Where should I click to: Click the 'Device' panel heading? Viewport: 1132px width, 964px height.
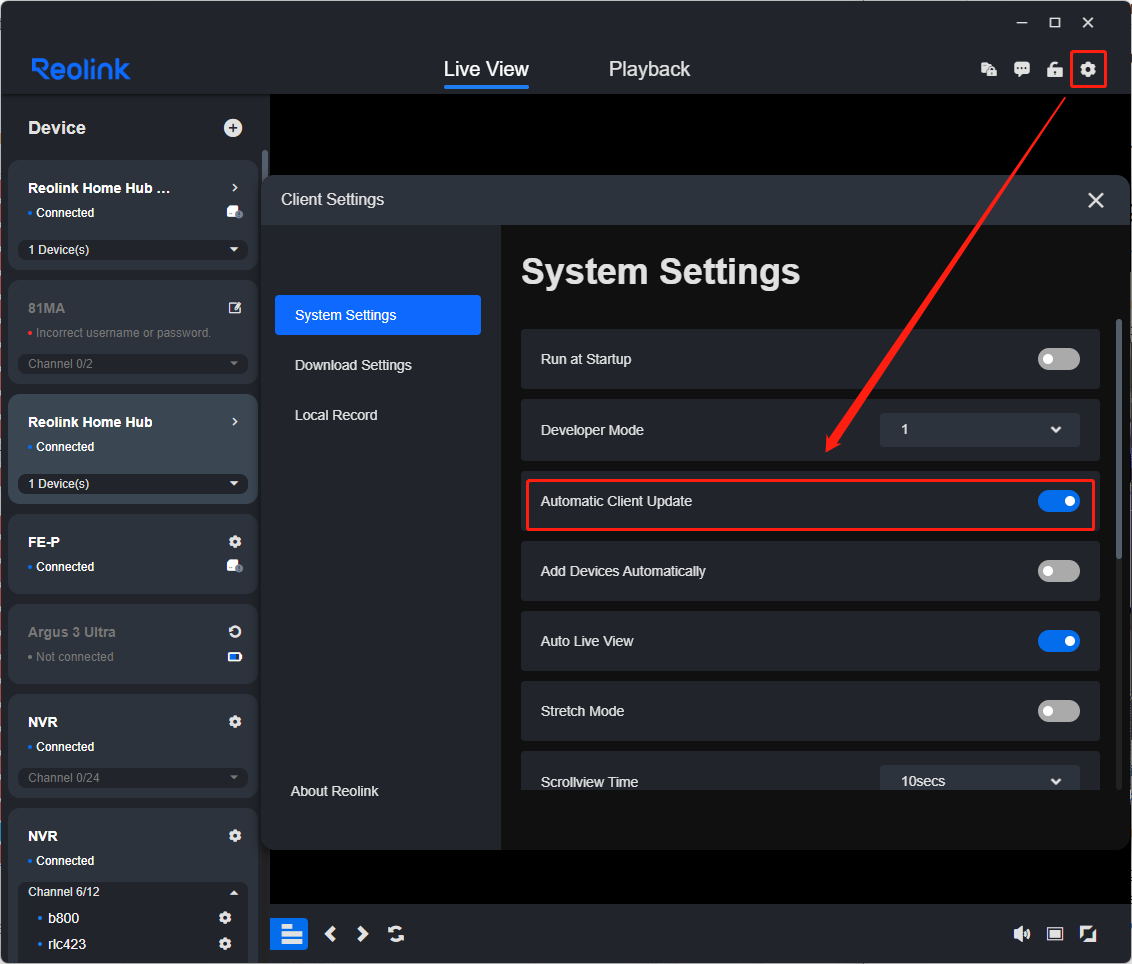click(57, 128)
